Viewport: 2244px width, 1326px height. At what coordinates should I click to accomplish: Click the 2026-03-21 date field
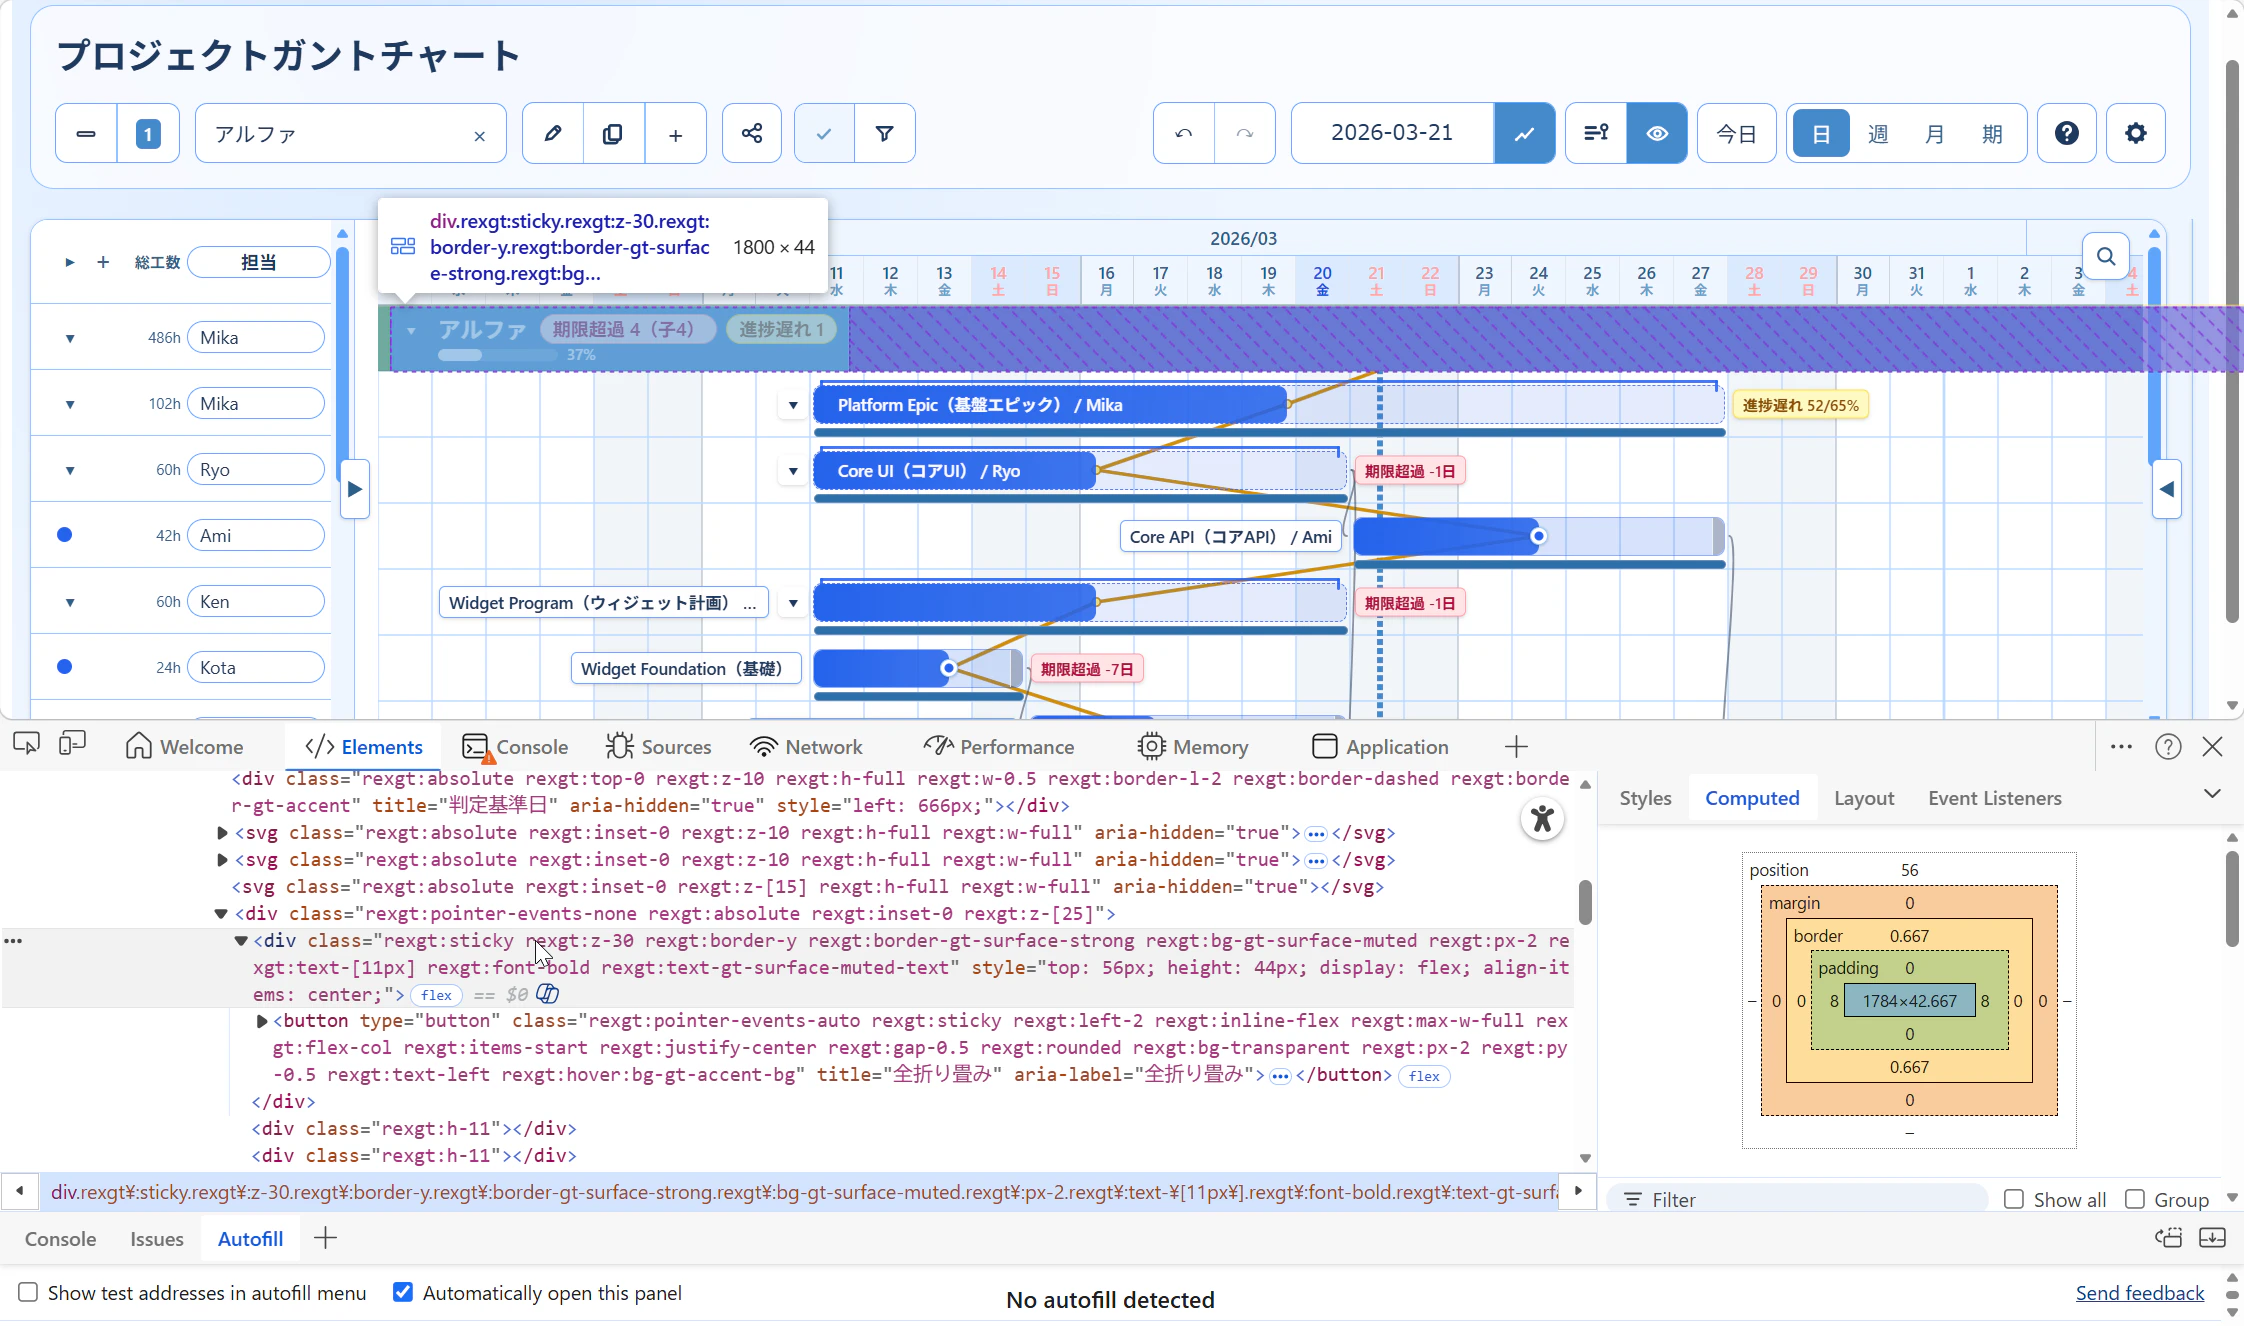click(x=1391, y=133)
